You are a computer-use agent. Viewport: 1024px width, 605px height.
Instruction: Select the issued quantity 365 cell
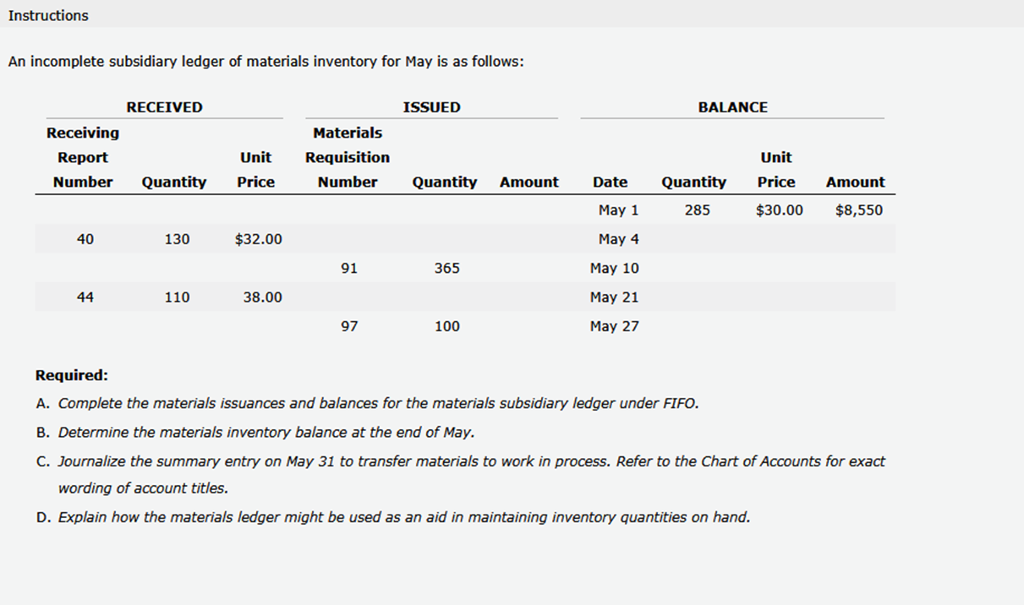[447, 268]
